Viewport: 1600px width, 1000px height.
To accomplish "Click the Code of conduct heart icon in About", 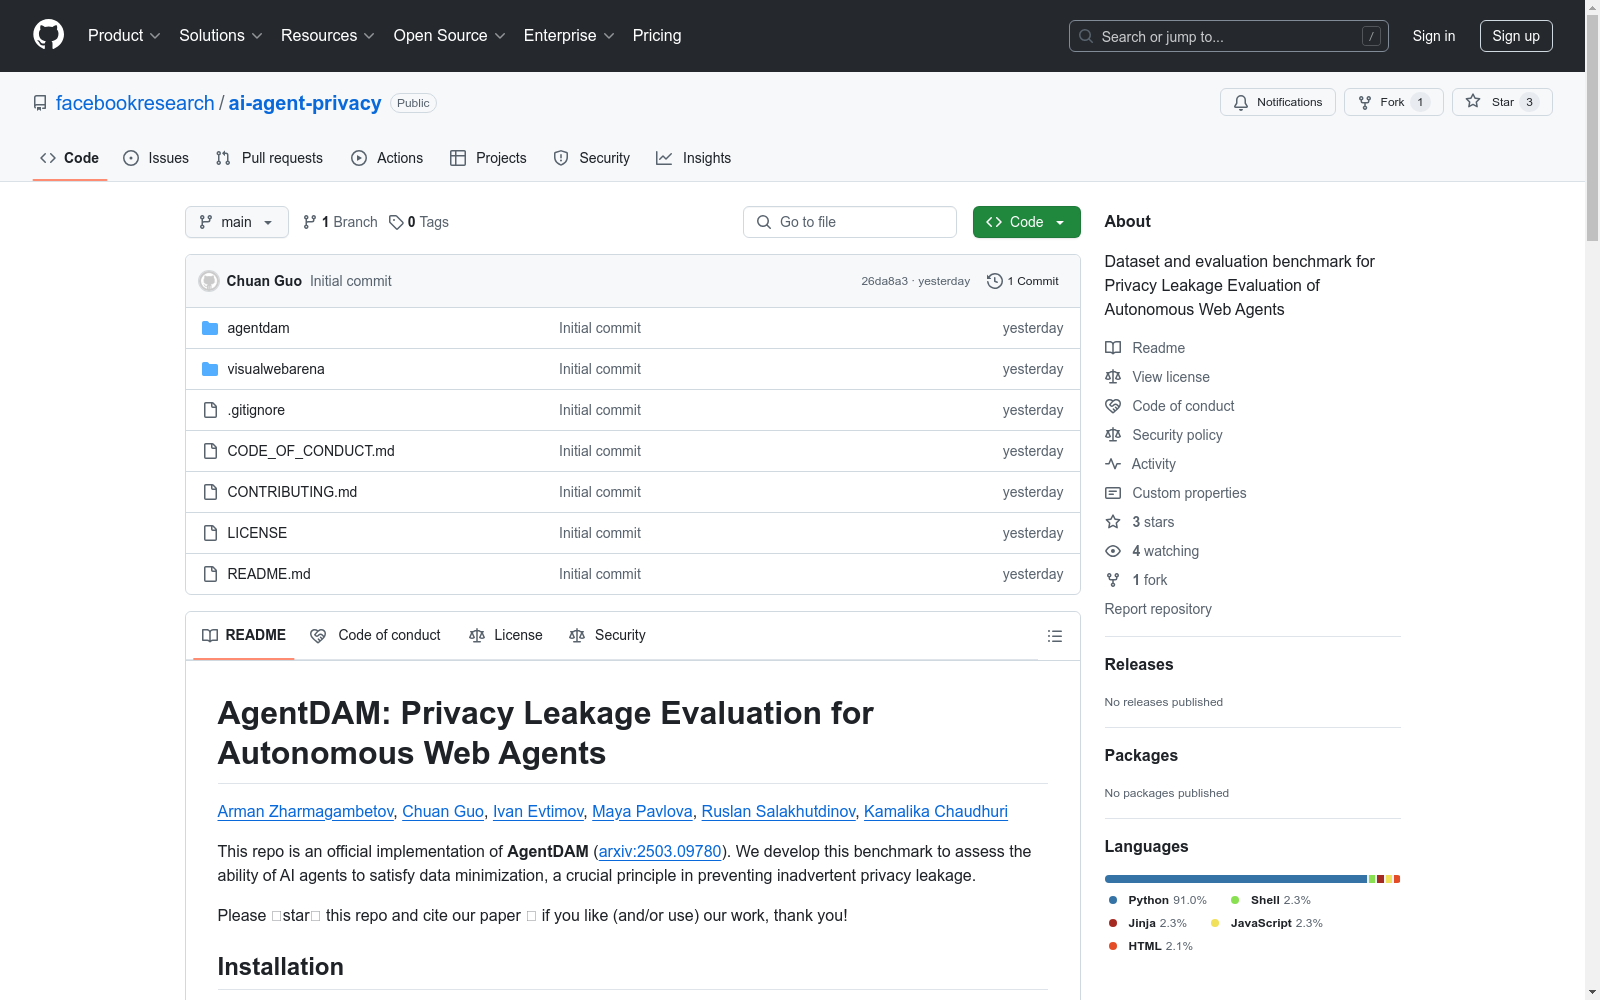I will [x=1113, y=406].
